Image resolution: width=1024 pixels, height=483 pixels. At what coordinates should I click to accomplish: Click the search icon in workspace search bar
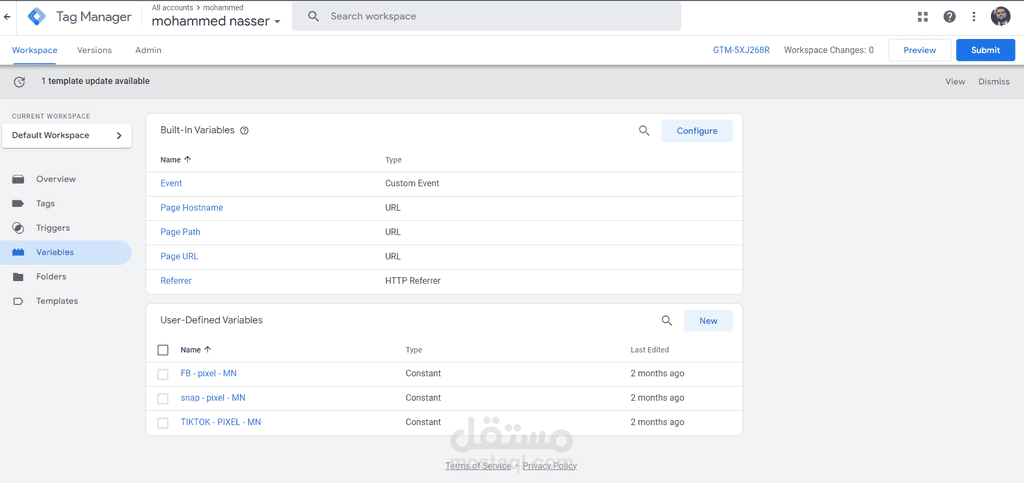click(x=313, y=16)
